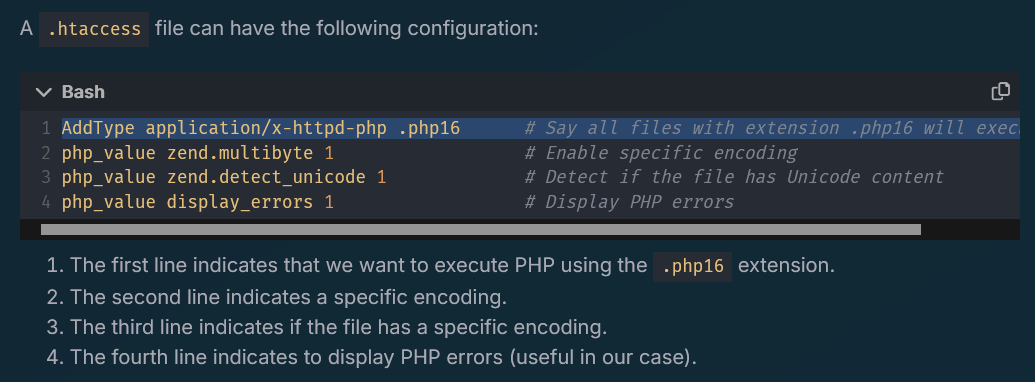Click the 'Enable specific encoding' comment

661,153
